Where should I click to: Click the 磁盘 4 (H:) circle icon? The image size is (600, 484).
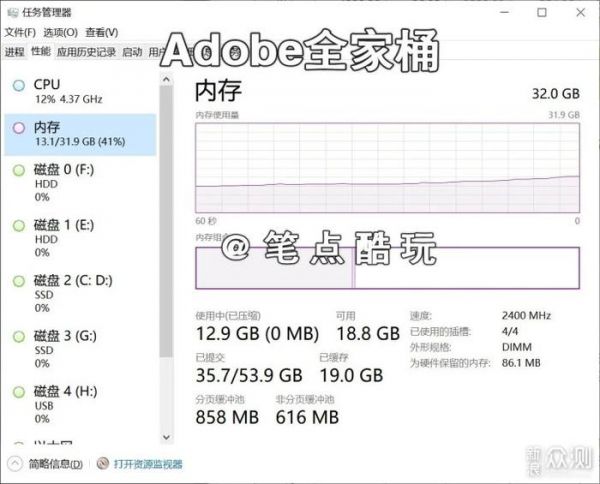tap(17, 391)
